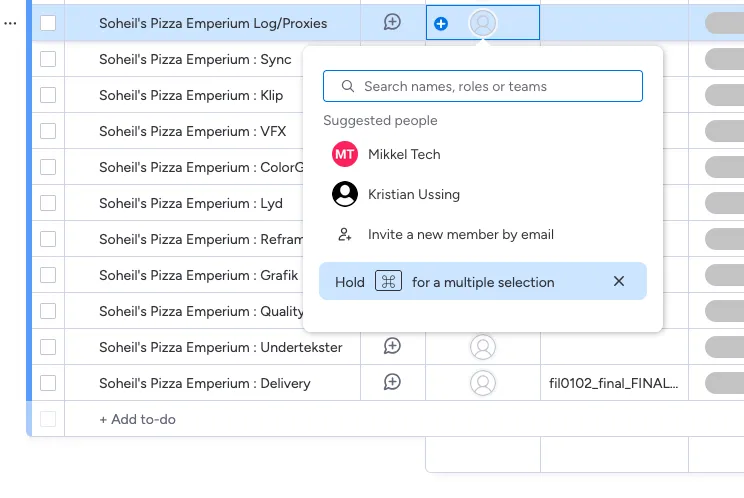
Task: Click Add to-do at bottom
Action: (137, 419)
